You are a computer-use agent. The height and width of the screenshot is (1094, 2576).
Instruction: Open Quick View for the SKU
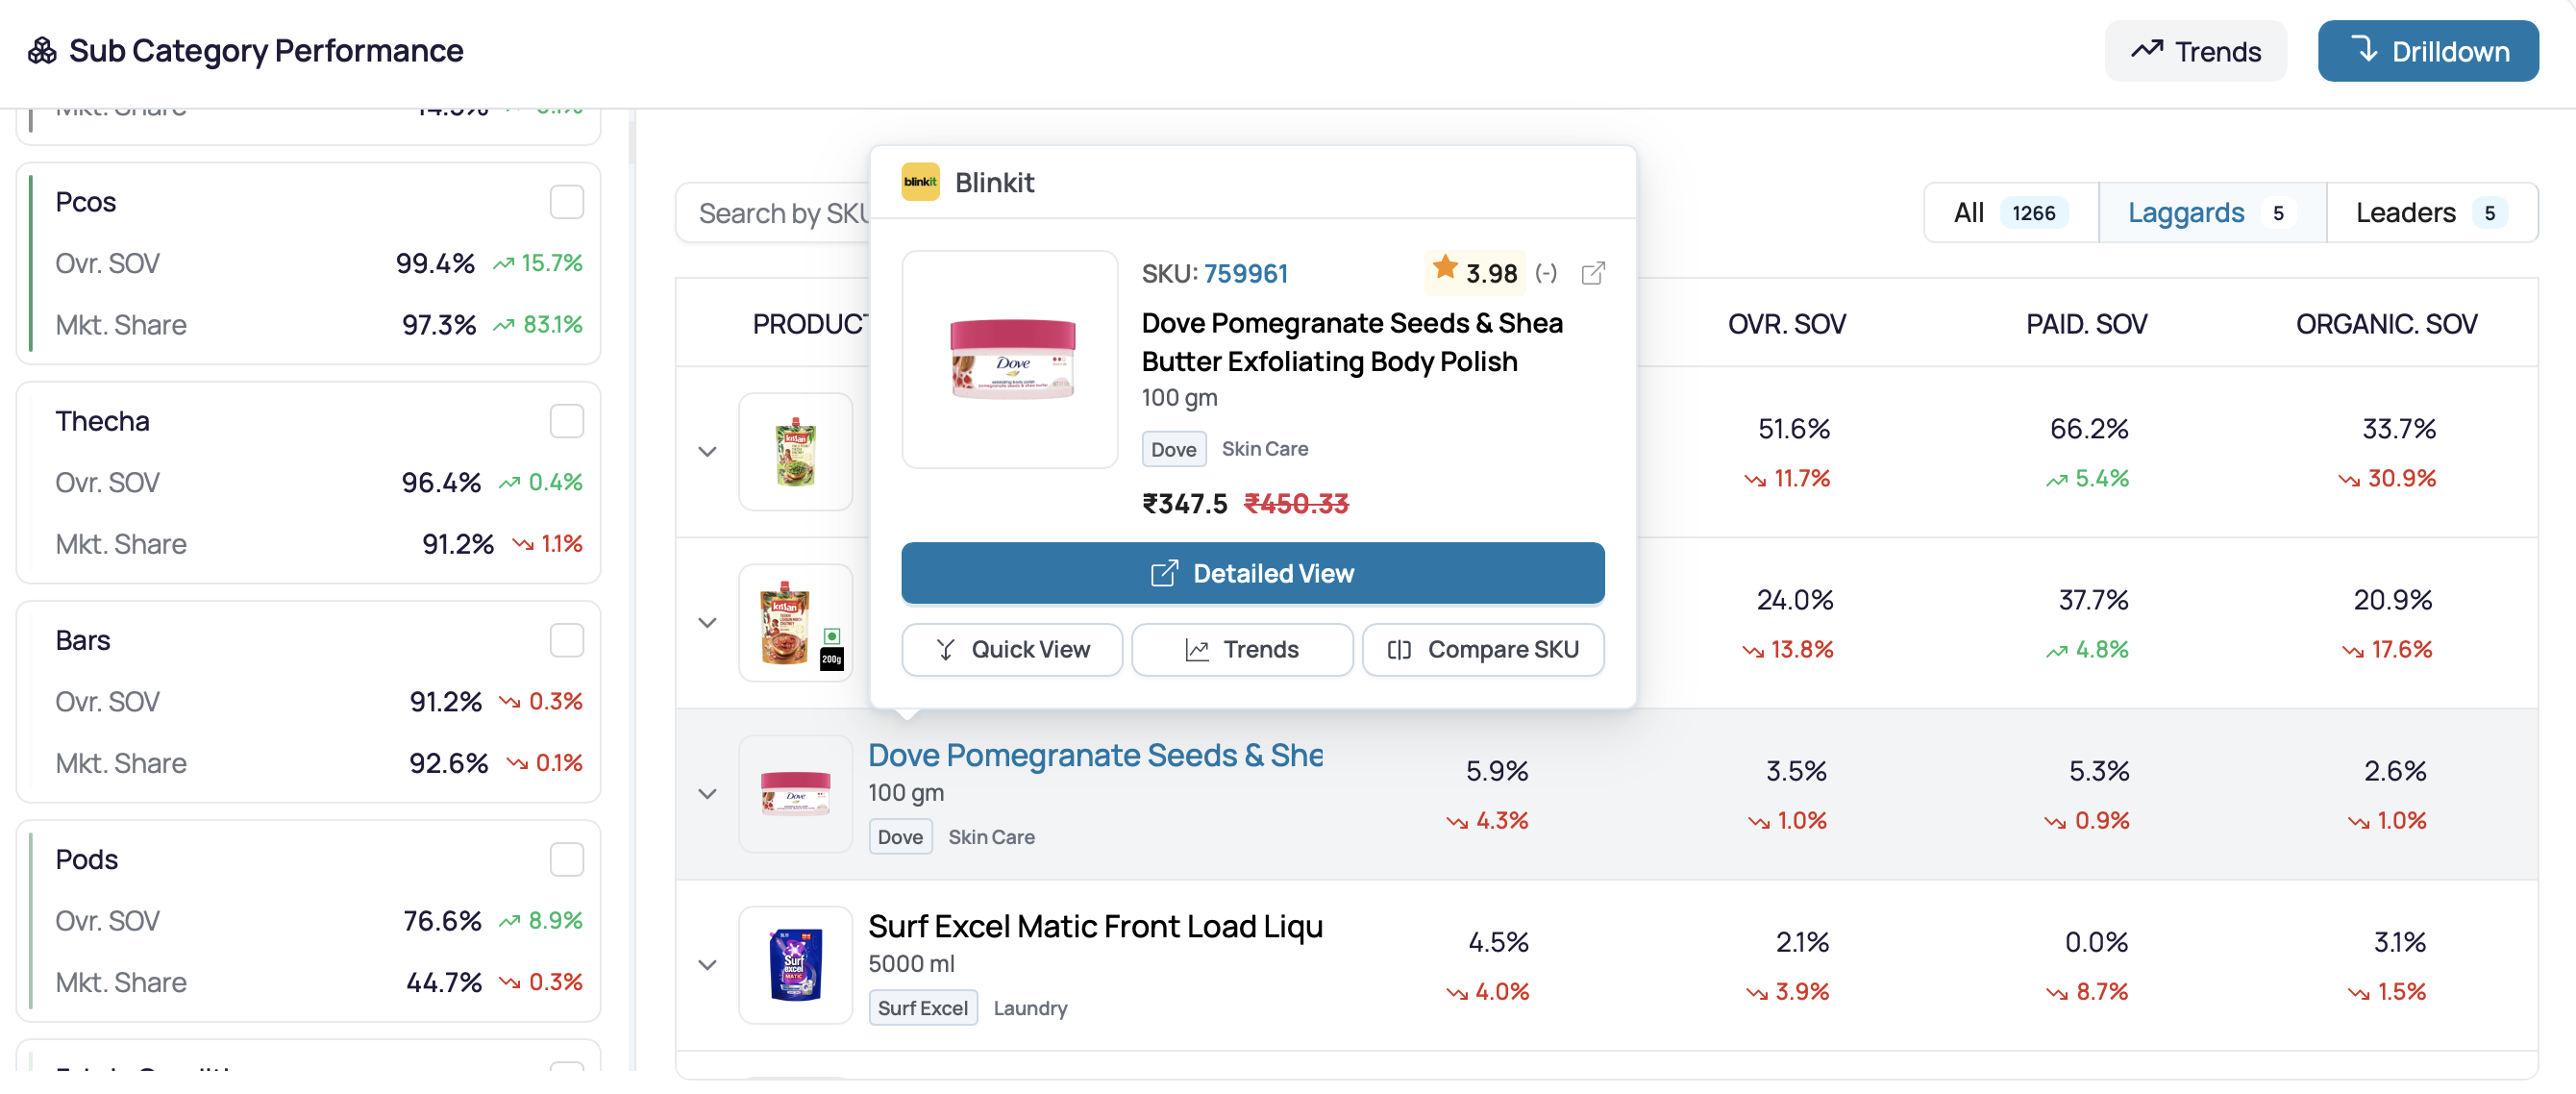click(1012, 649)
